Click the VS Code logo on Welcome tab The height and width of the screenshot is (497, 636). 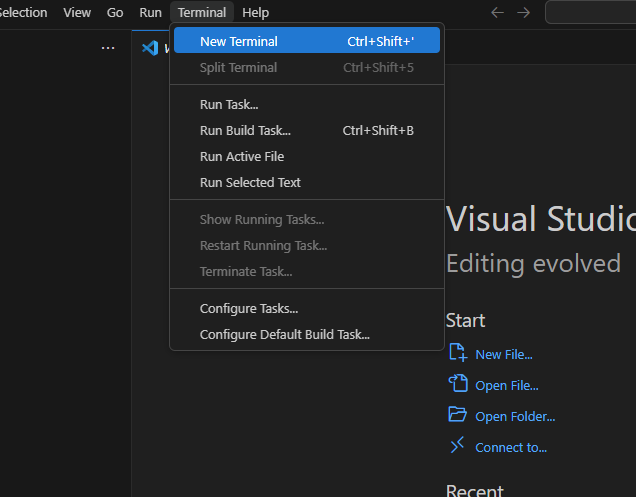[x=150, y=48]
